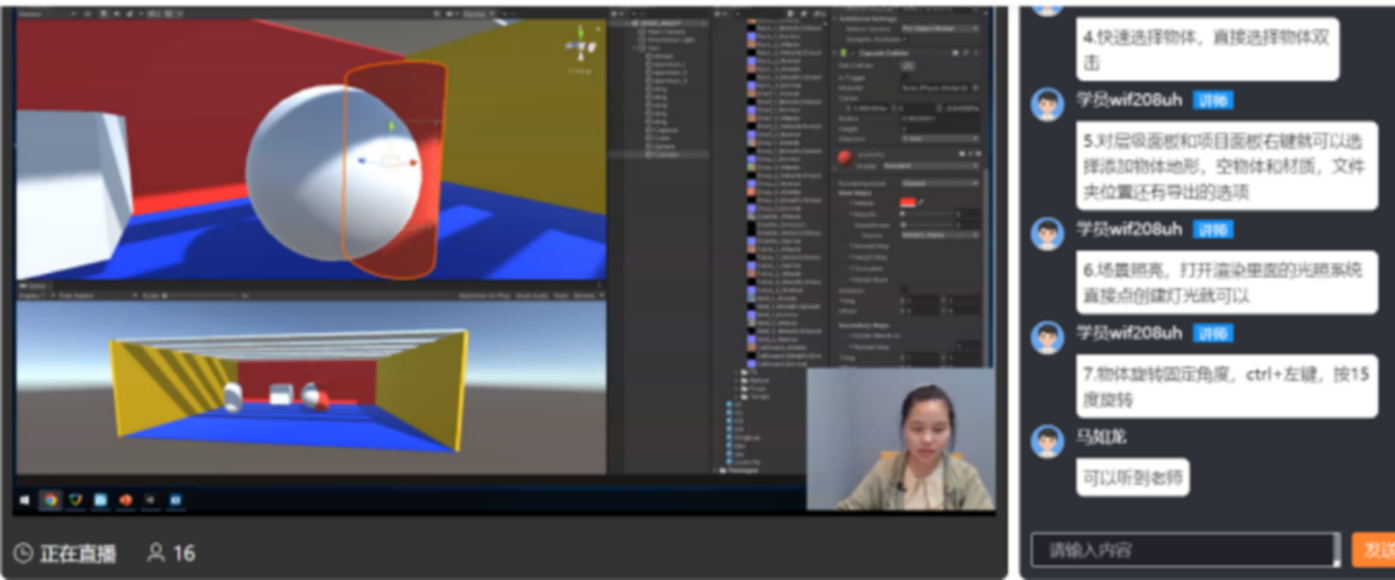This screenshot has height=580, width=1395.
Task: Click the Albedo eyedropper icon
Action: [923, 202]
